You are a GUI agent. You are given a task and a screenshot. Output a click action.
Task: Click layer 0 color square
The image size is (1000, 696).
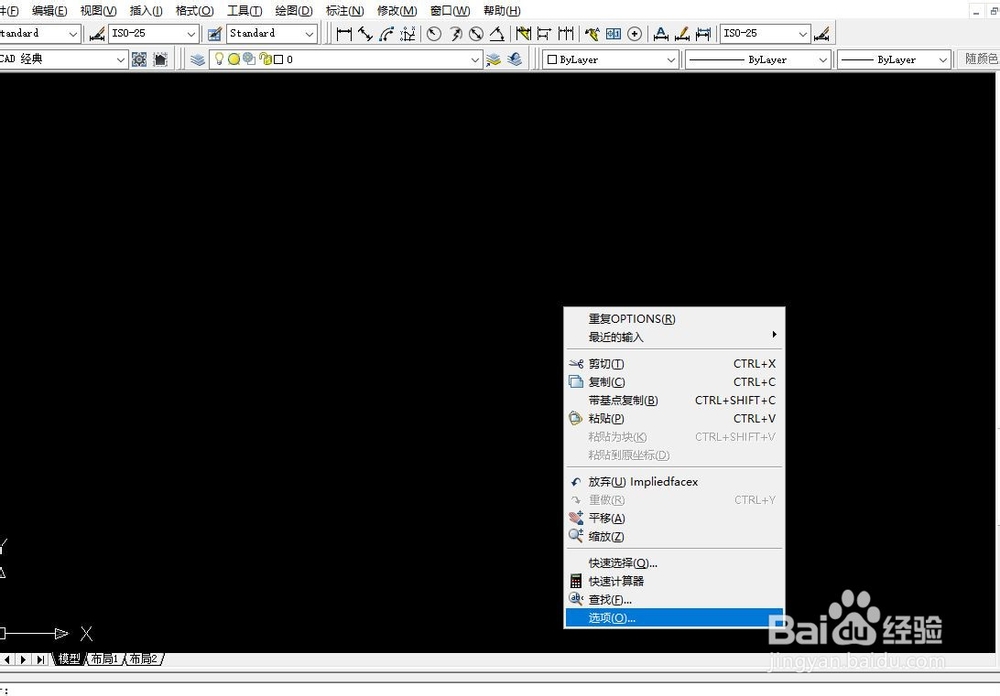point(278,59)
